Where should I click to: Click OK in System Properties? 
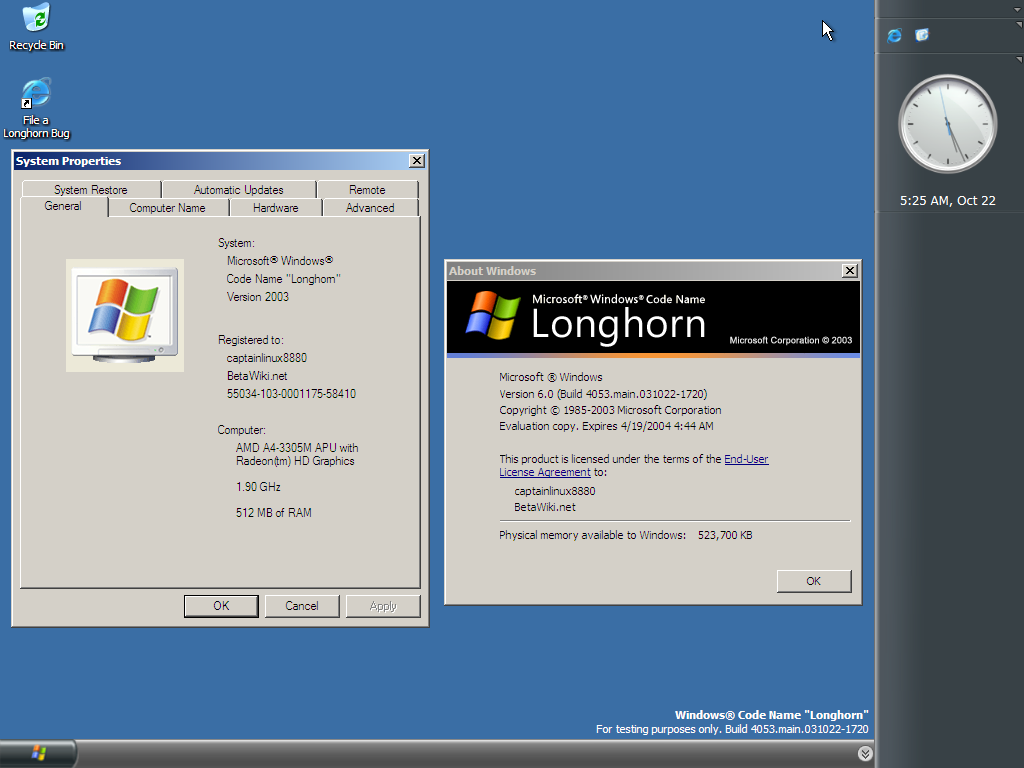coord(221,606)
